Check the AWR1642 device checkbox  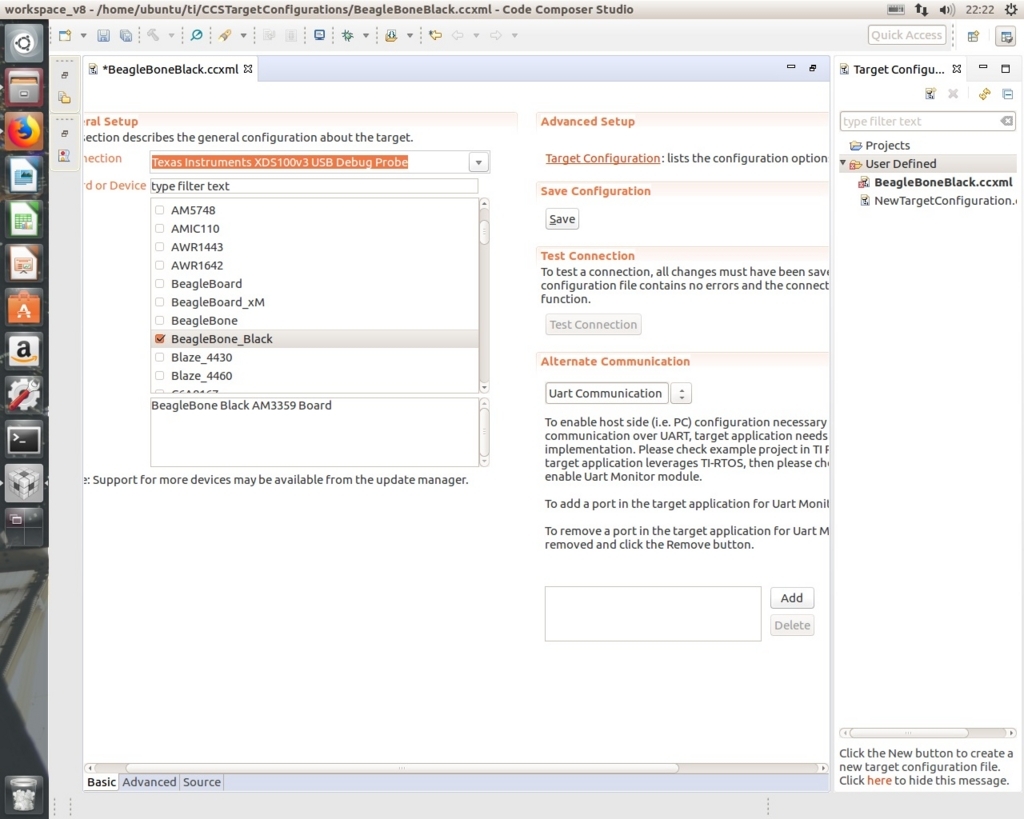[x=159, y=265]
